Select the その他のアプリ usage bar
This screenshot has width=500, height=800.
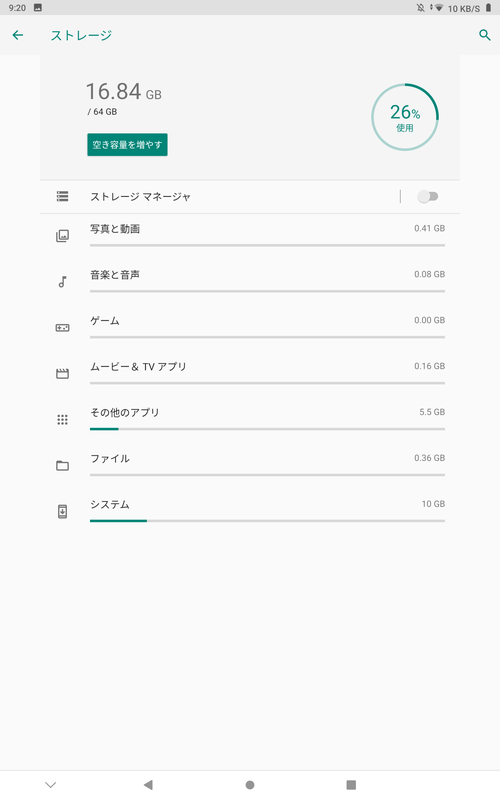[267, 429]
